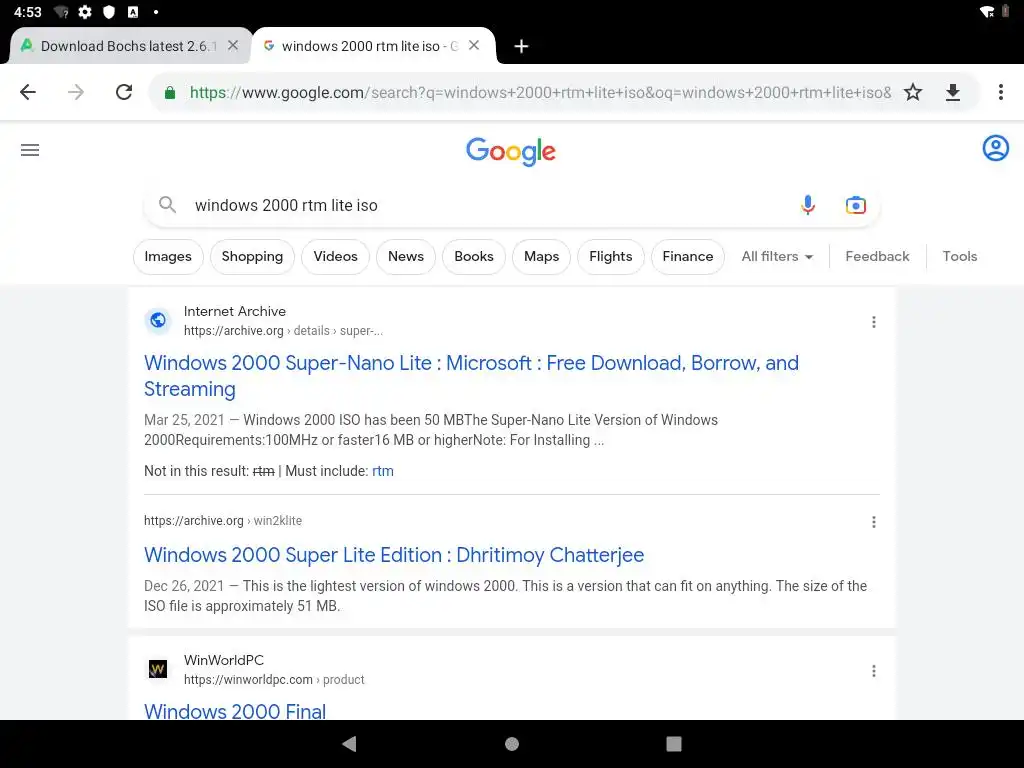
Task: Click the green padlock security icon
Action: tap(170, 93)
